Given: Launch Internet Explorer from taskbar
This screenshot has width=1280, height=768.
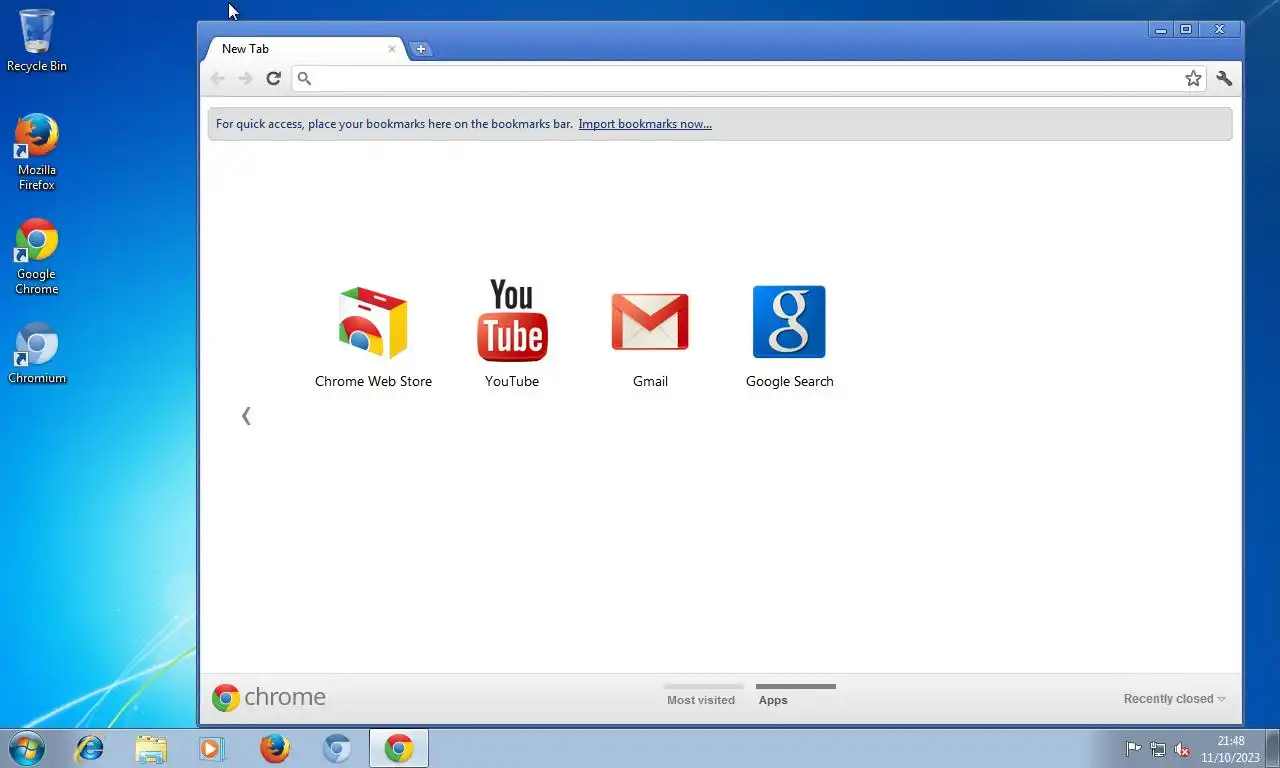Looking at the screenshot, I should pos(90,748).
